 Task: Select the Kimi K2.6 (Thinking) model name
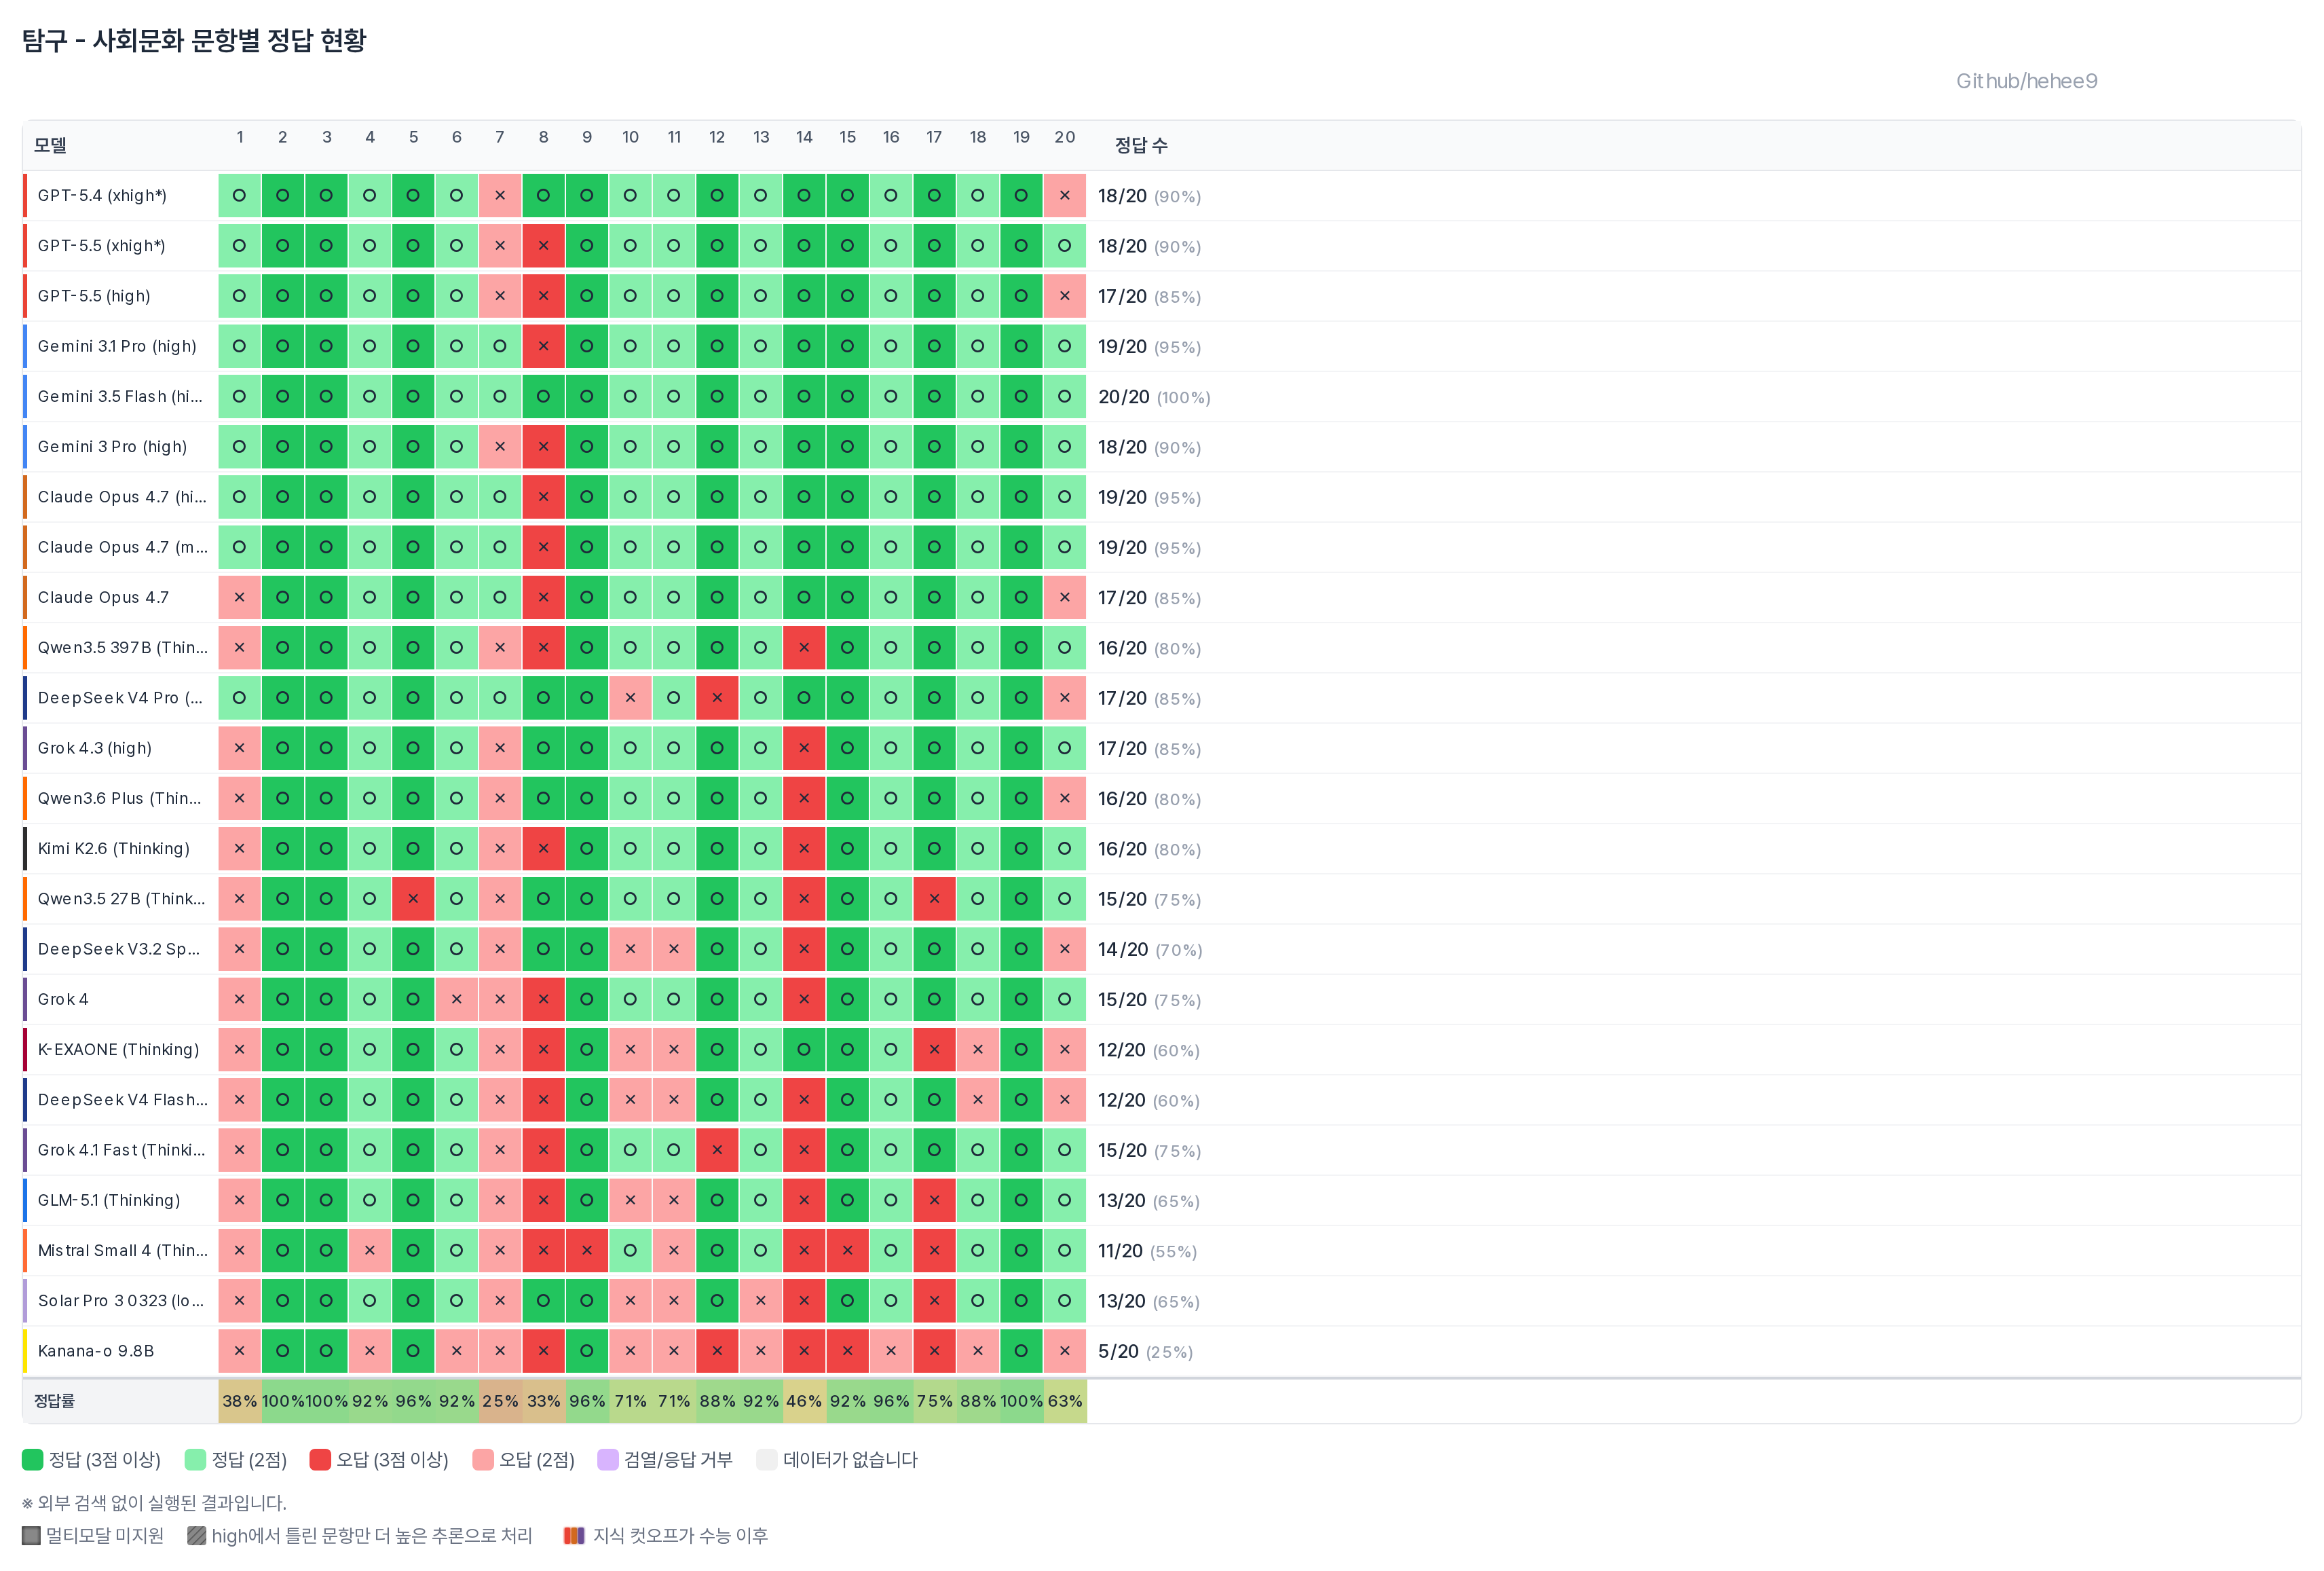[114, 848]
